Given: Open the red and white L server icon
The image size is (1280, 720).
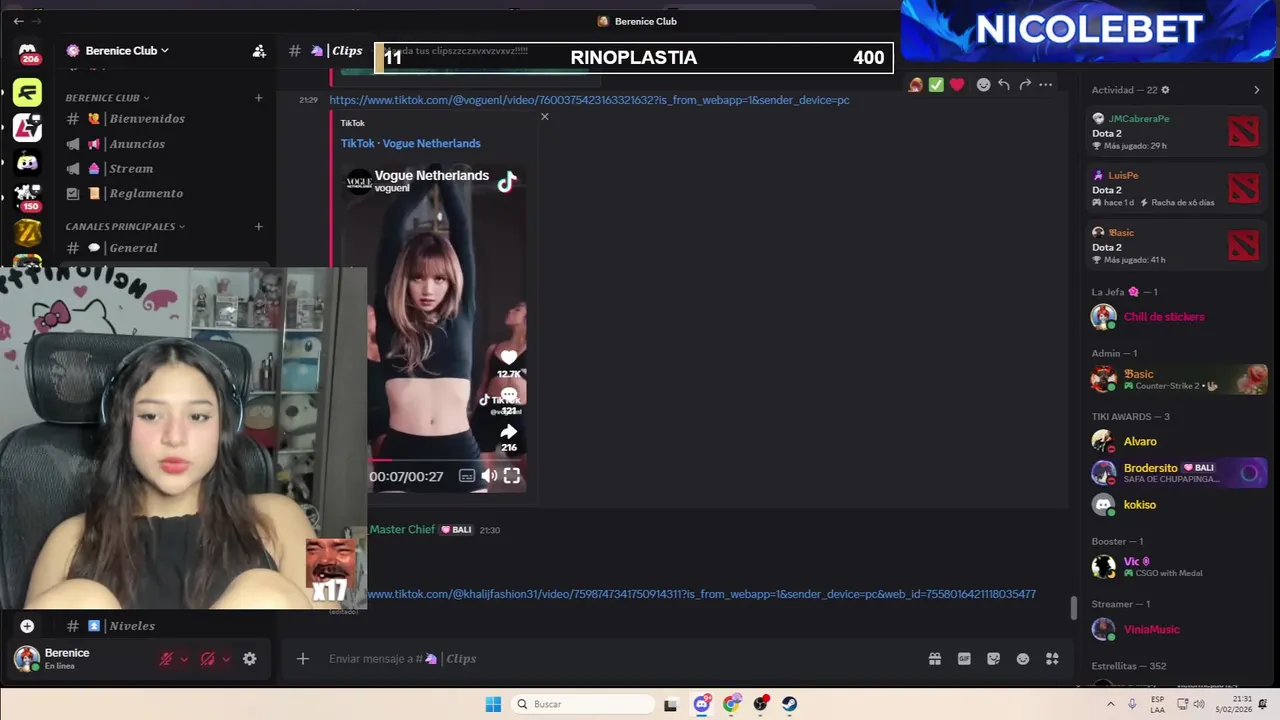Looking at the screenshot, I should [28, 128].
